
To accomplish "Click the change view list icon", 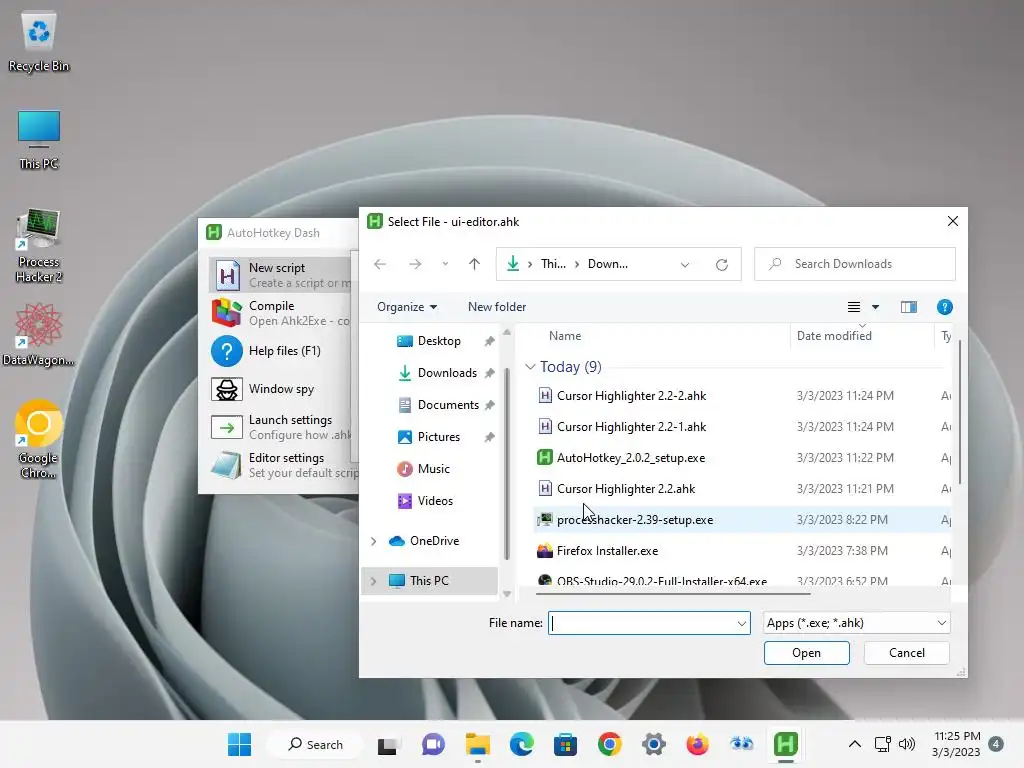I will (854, 307).
